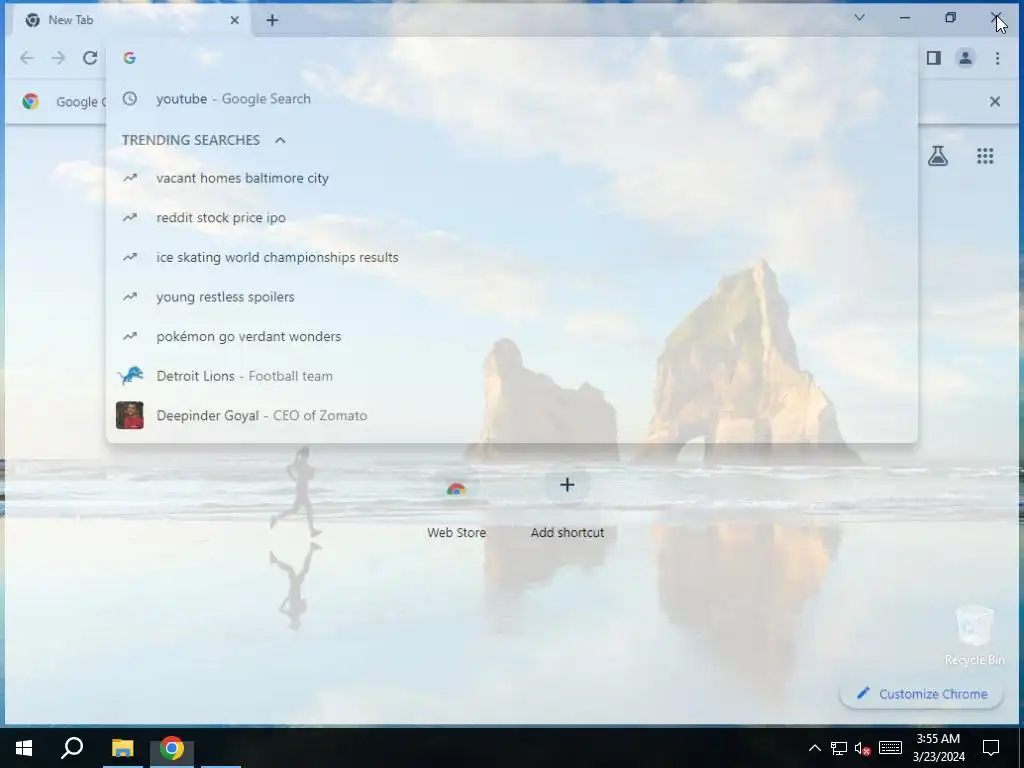Select pokémon go verdant wonders suggestion
This screenshot has height=768, width=1024.
511,336
